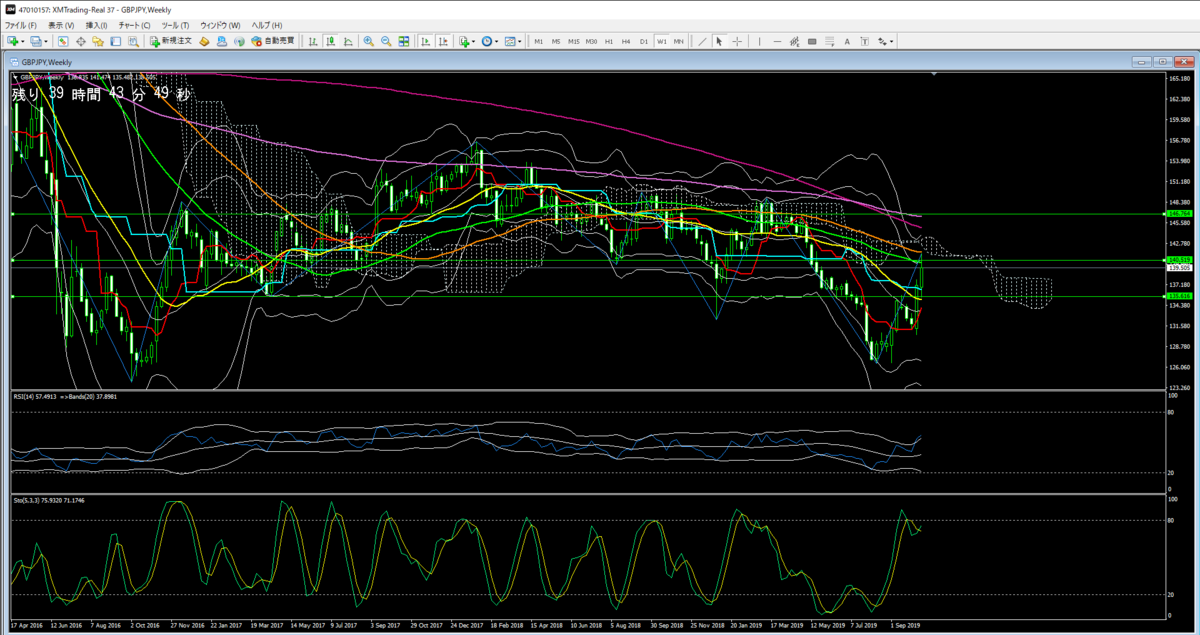Zoom out on the chart
Screen dimensions: 1200x635
click(386, 41)
